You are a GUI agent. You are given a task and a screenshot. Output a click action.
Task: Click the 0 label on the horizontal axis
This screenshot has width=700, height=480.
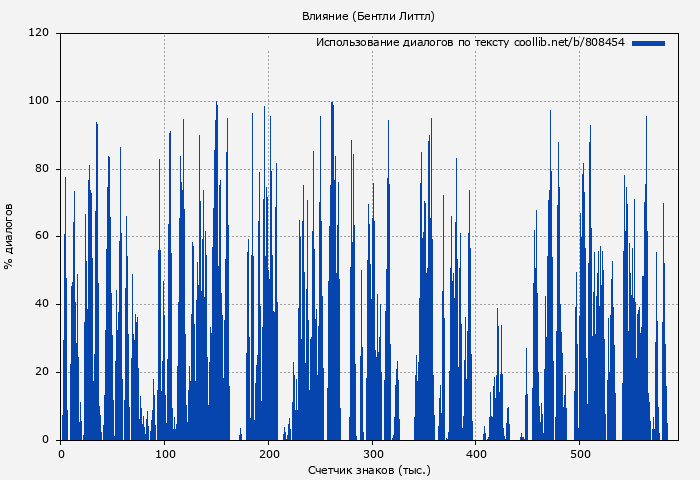tap(61, 454)
